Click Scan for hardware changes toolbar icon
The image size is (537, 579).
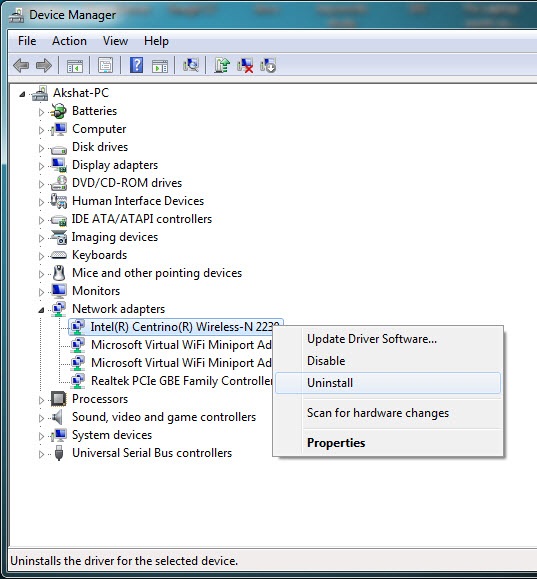coord(191,65)
